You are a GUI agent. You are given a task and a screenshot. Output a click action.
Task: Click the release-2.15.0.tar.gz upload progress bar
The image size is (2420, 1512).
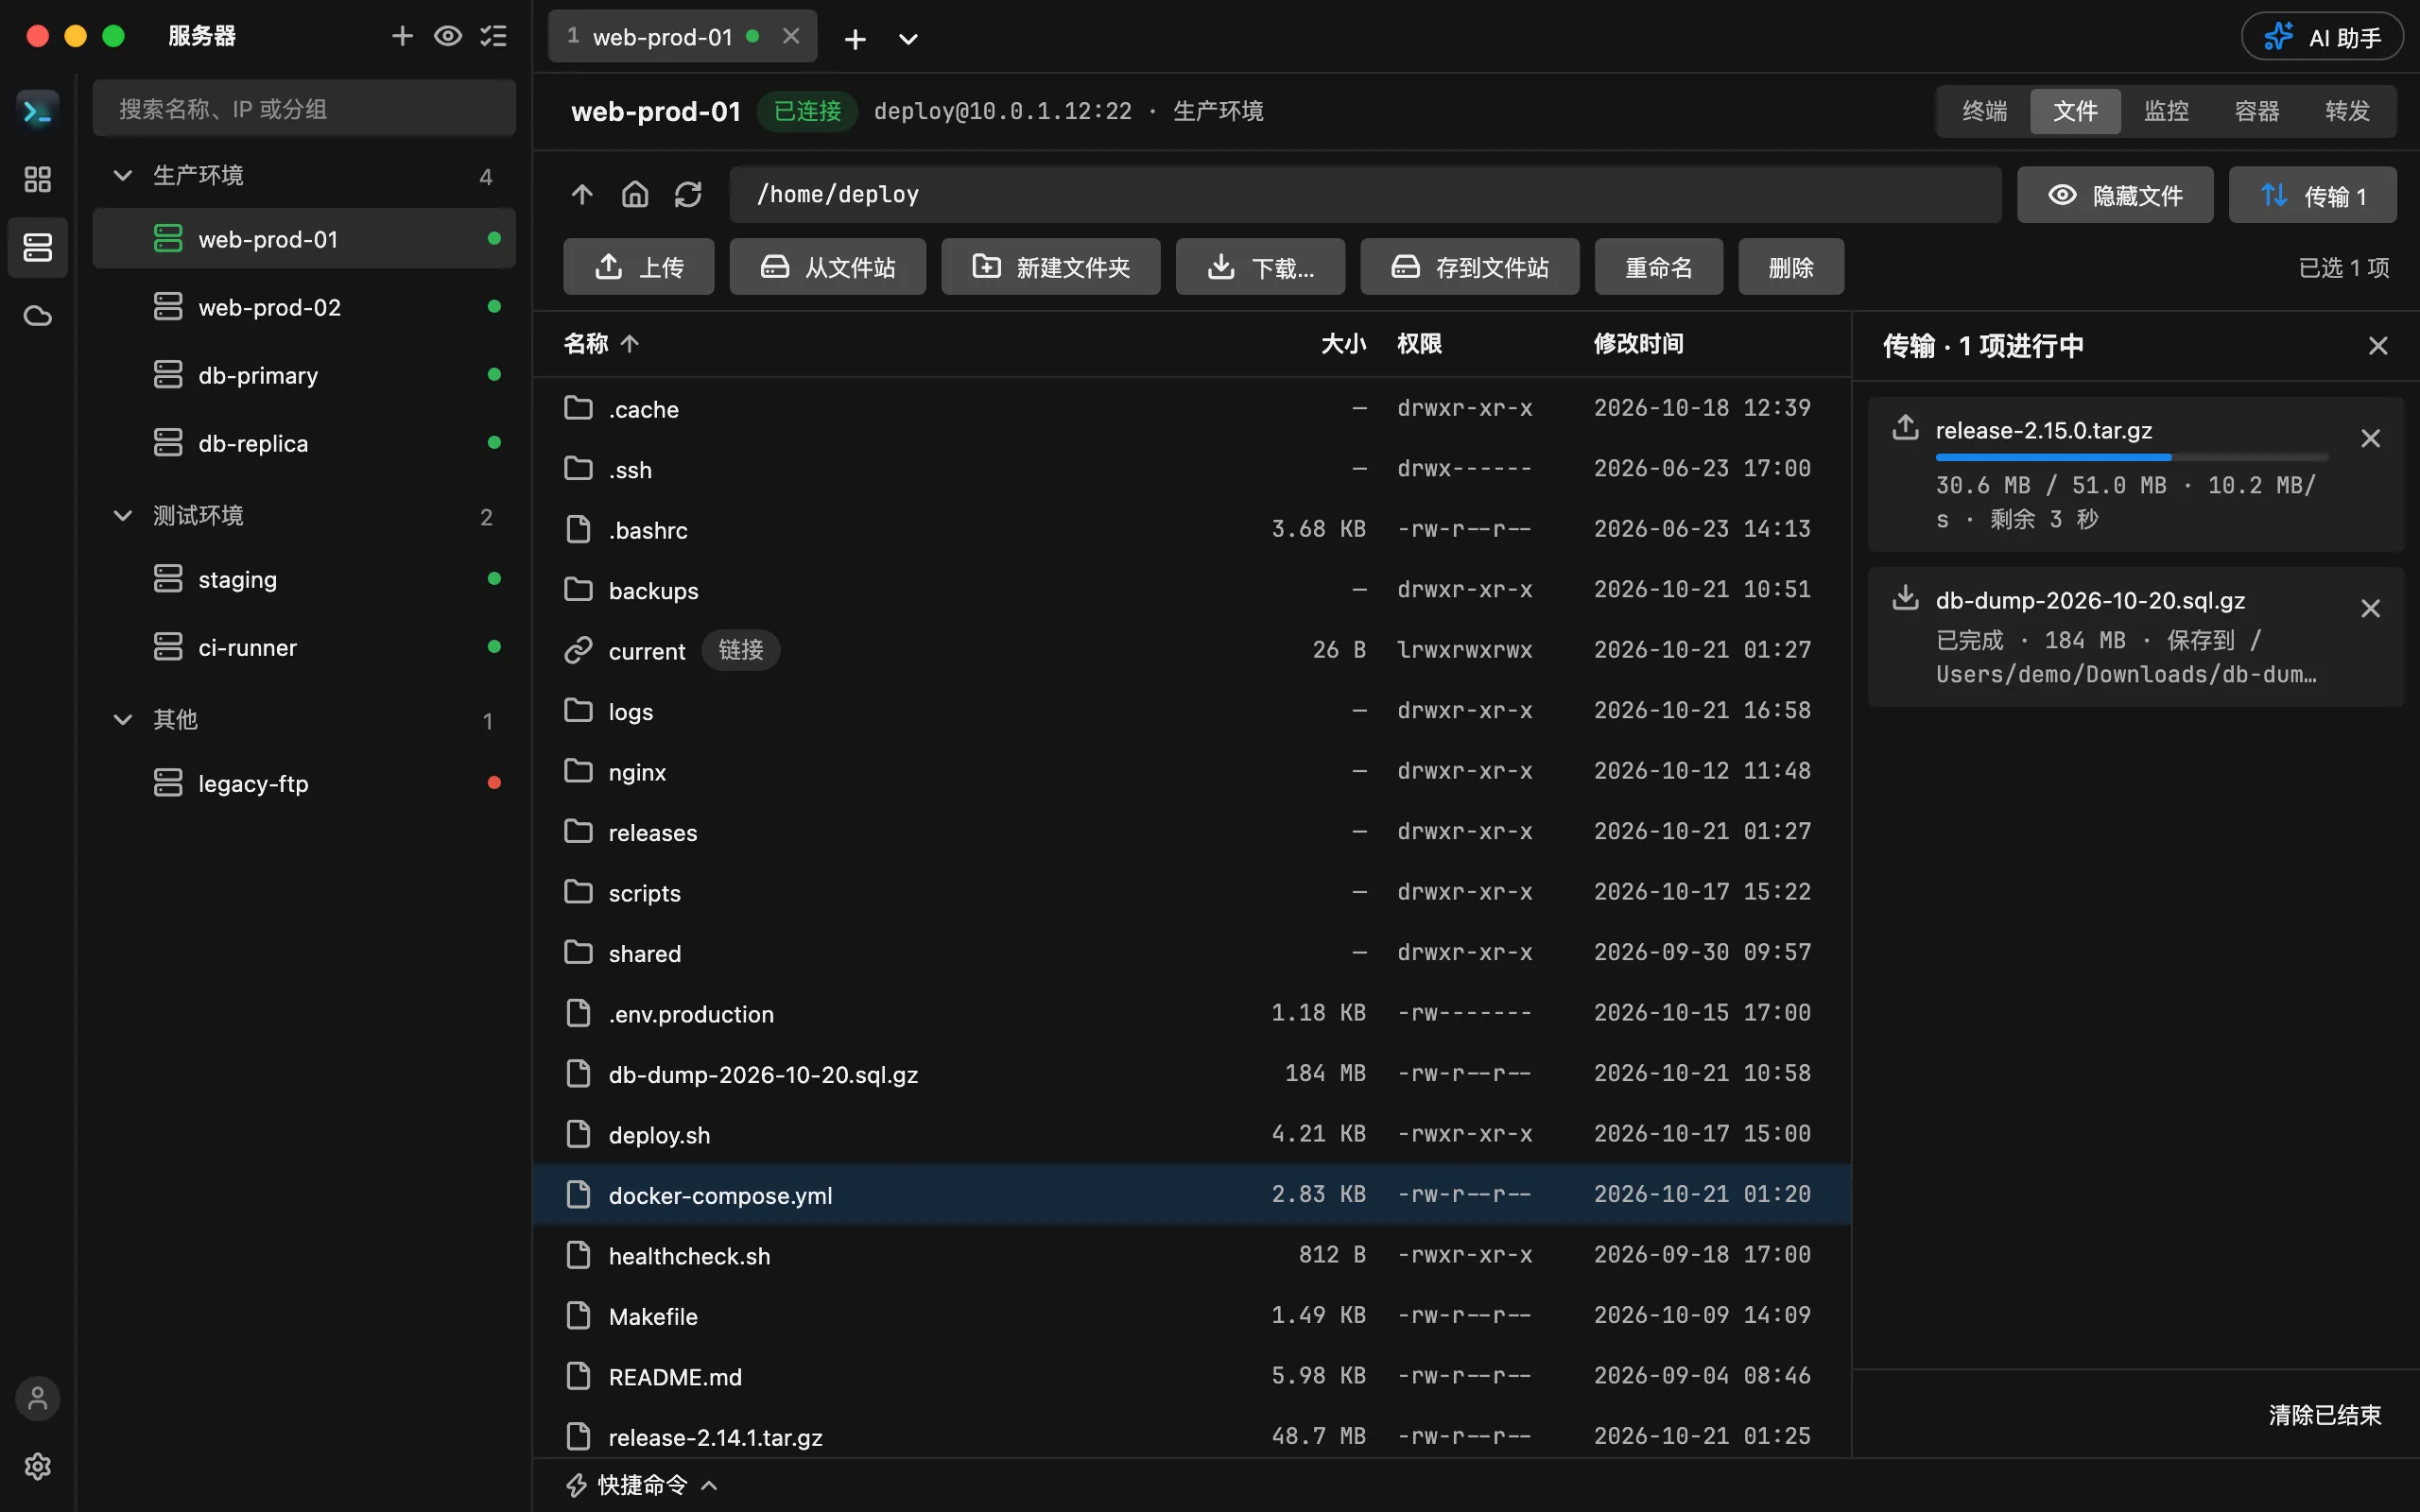pyautogui.click(x=2132, y=457)
